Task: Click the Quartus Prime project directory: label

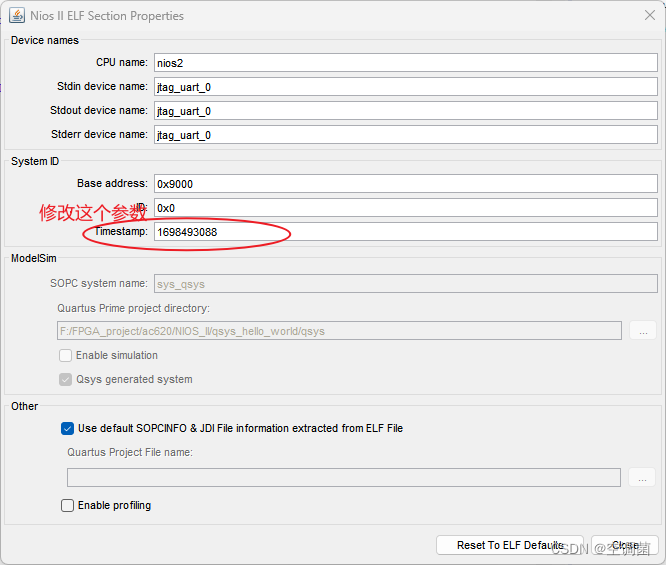Action: [x=134, y=308]
